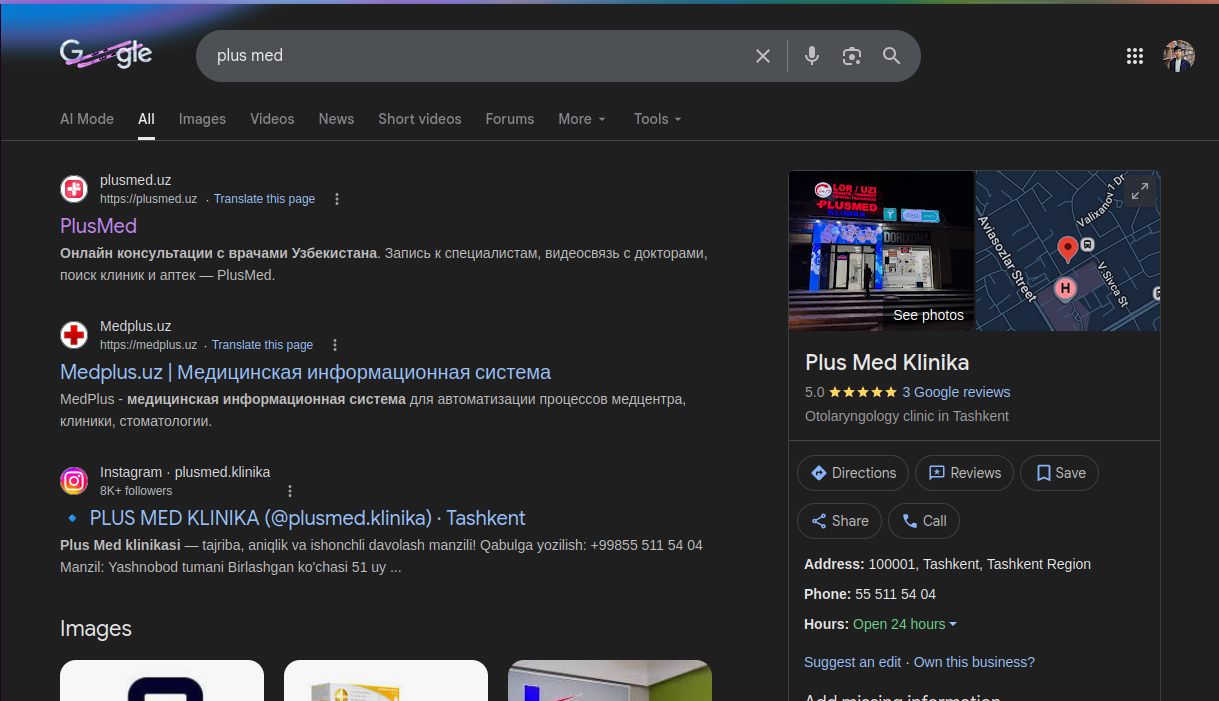Open the Tools dropdown

(657, 119)
